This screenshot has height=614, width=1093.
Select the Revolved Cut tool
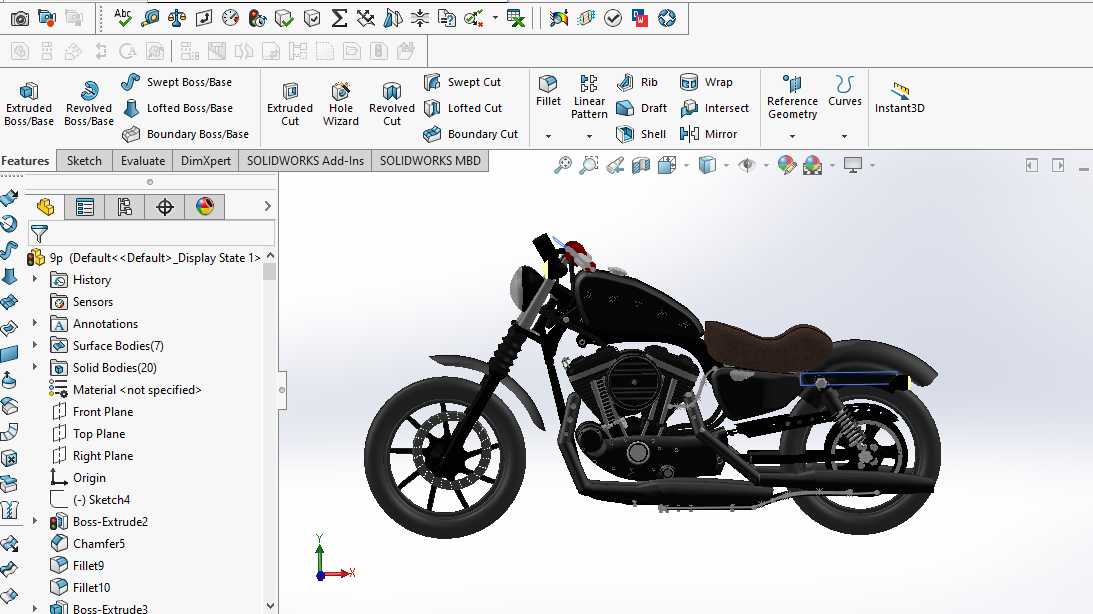(x=392, y=103)
